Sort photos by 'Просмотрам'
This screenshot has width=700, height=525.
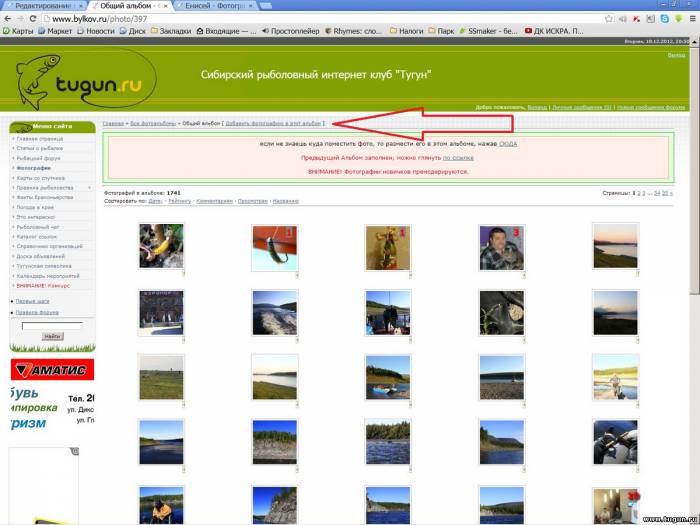(x=253, y=201)
